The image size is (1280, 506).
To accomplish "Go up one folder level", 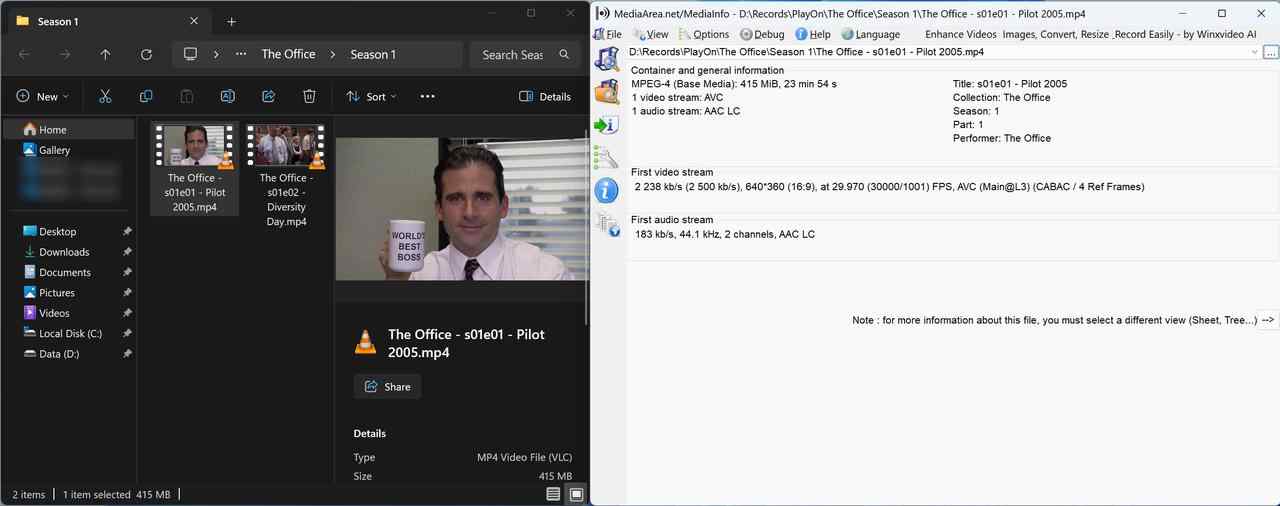I will (x=105, y=54).
